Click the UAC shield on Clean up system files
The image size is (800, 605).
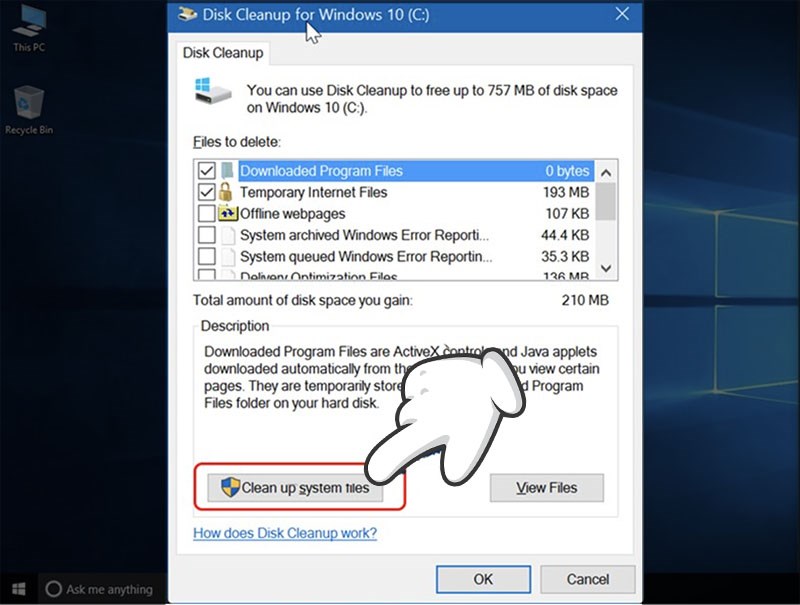pos(227,488)
